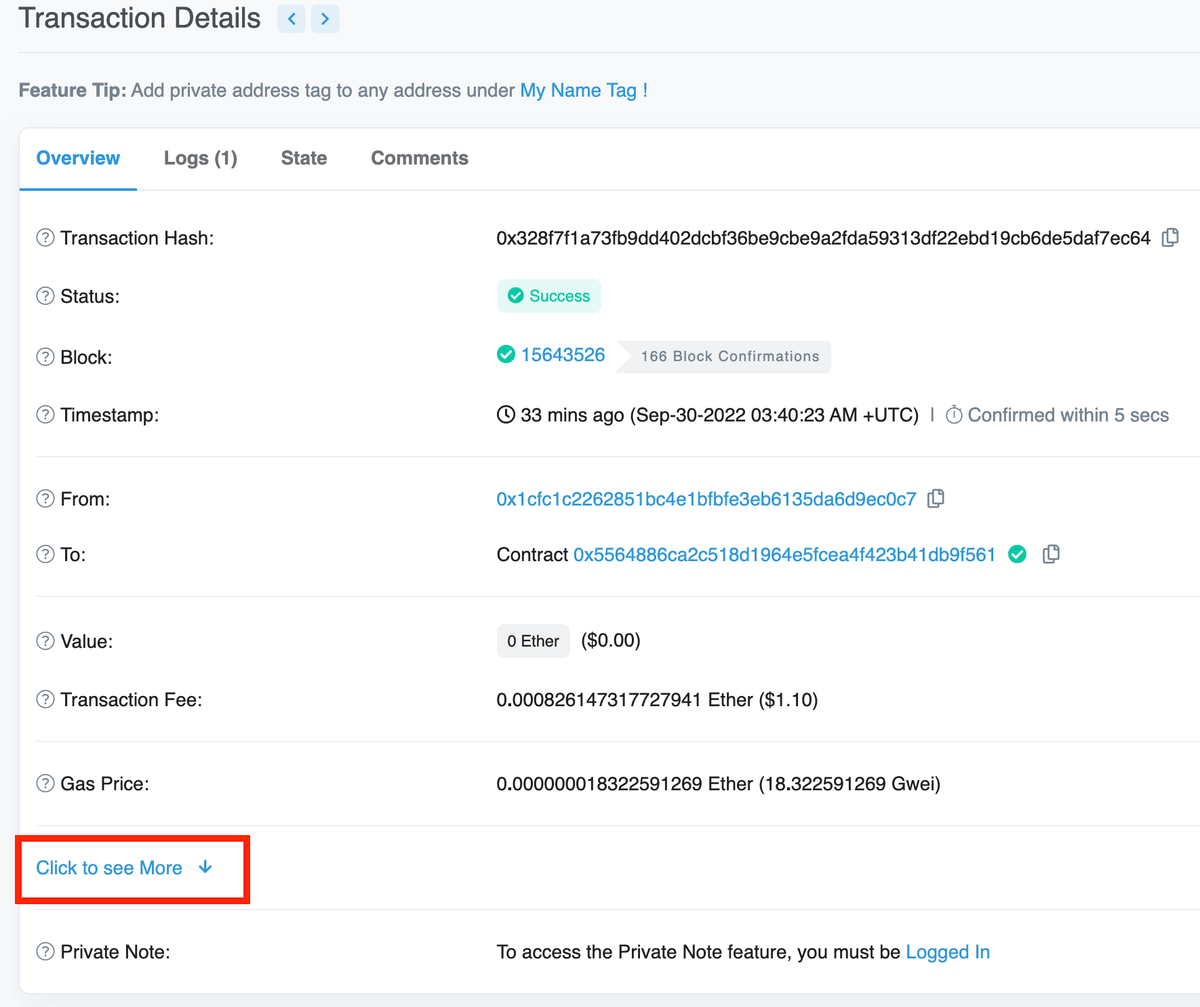Click the Logged In link
This screenshot has height=1007, width=1200.
click(x=947, y=952)
